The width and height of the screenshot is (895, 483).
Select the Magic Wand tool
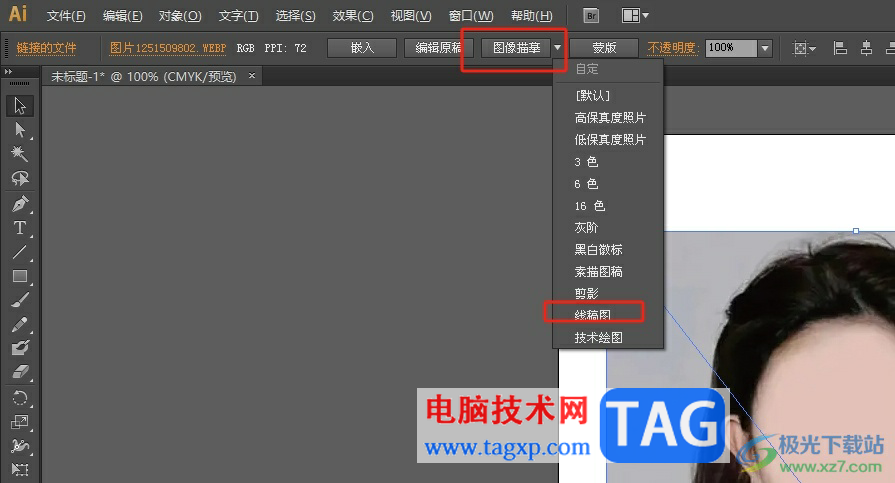pos(20,154)
